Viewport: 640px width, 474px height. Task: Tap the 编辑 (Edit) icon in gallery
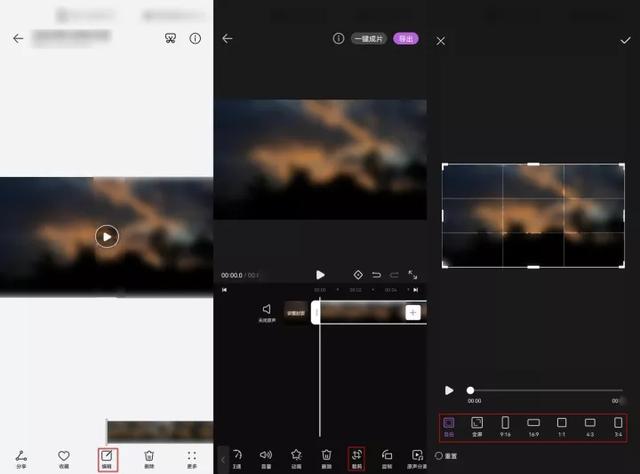tap(106, 458)
